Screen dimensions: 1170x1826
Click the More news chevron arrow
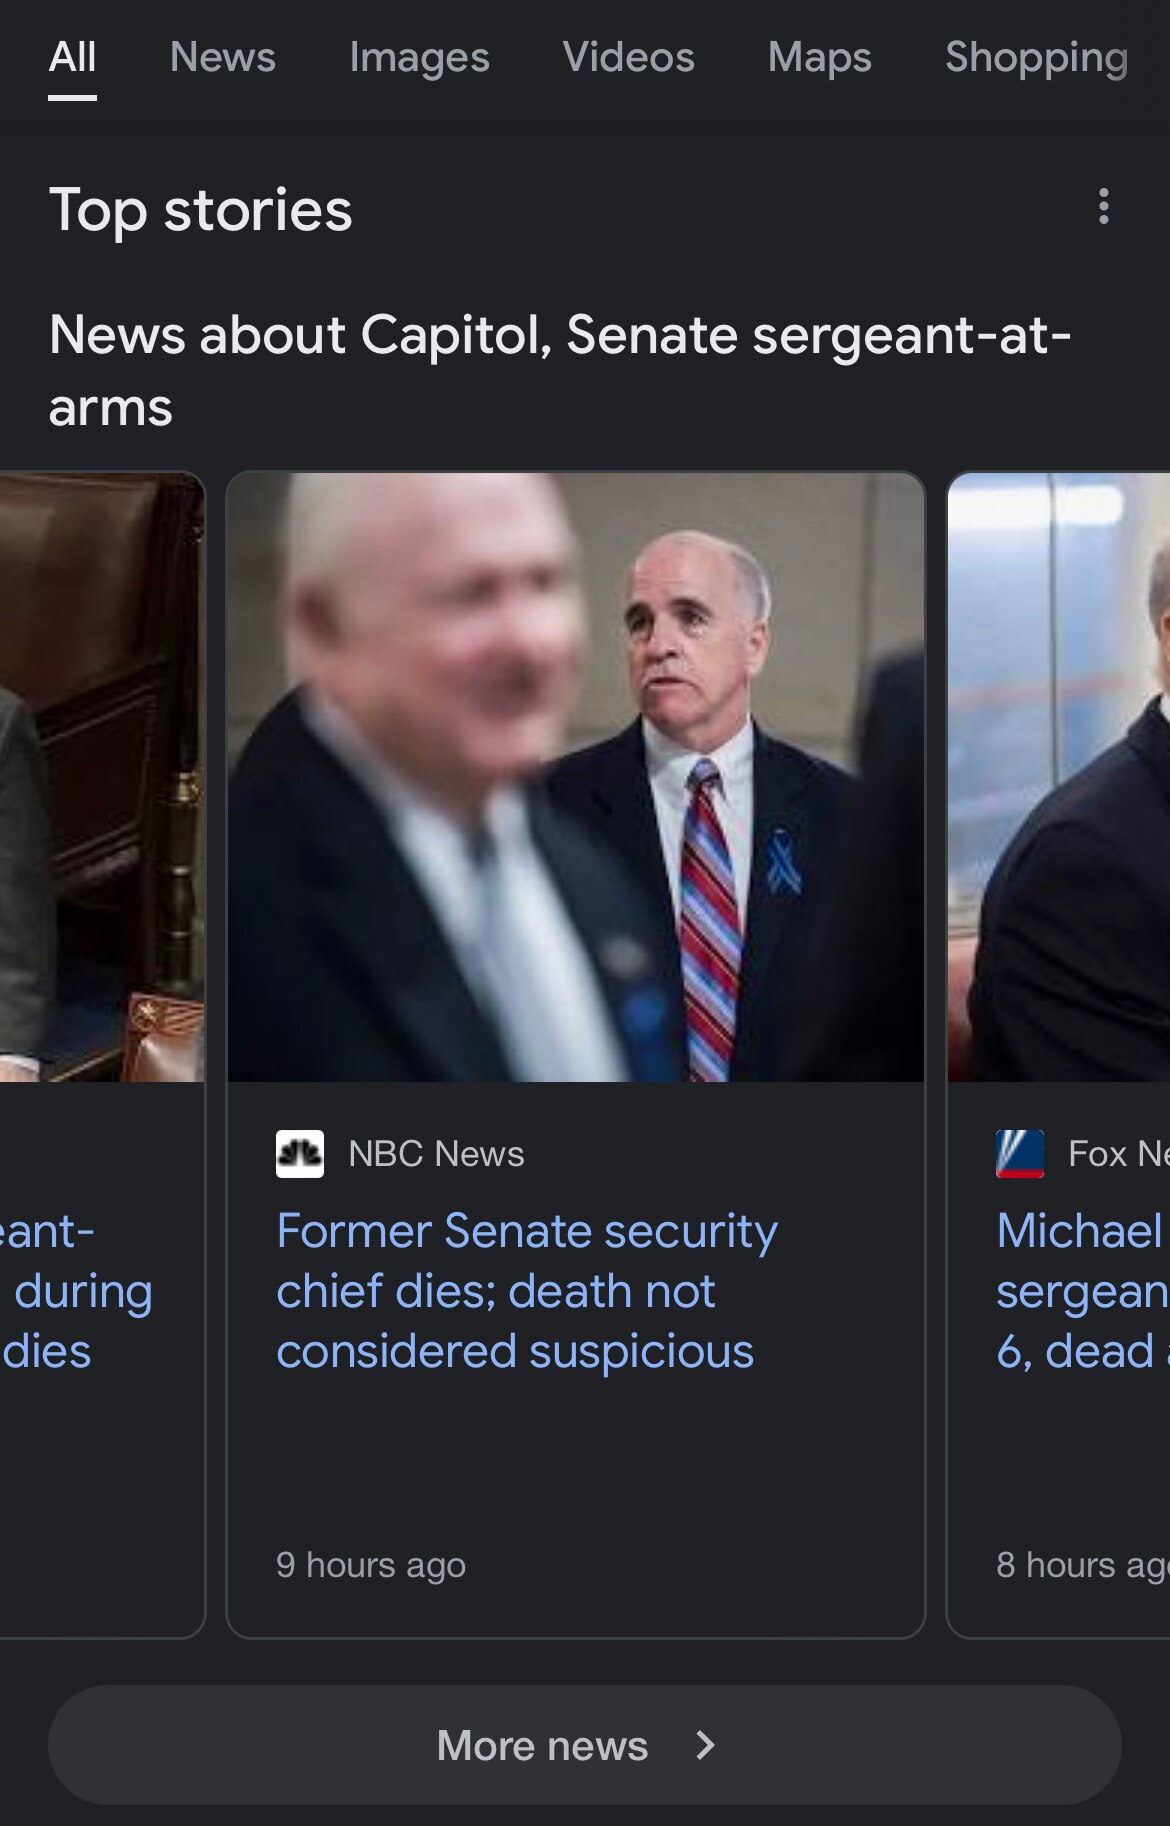pyautogui.click(x=705, y=1745)
